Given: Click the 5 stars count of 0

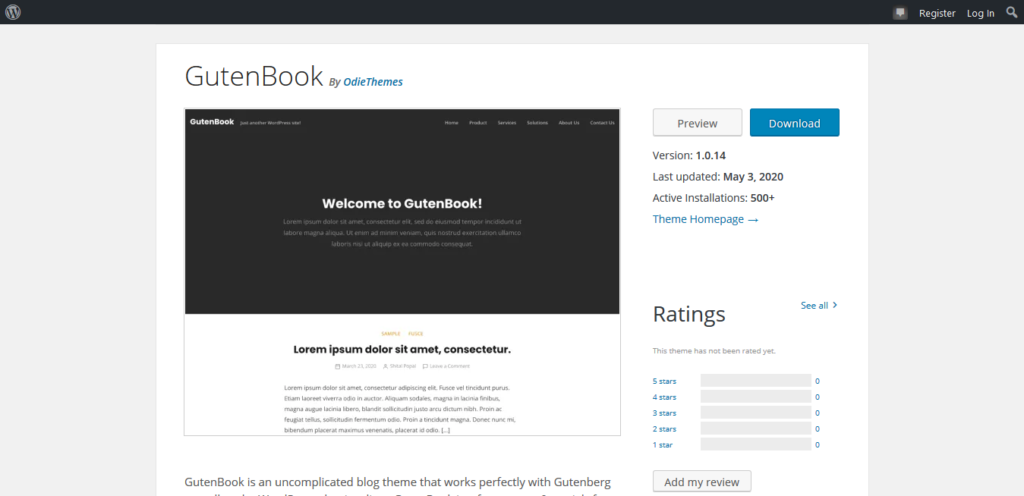Looking at the screenshot, I should click(x=817, y=381).
